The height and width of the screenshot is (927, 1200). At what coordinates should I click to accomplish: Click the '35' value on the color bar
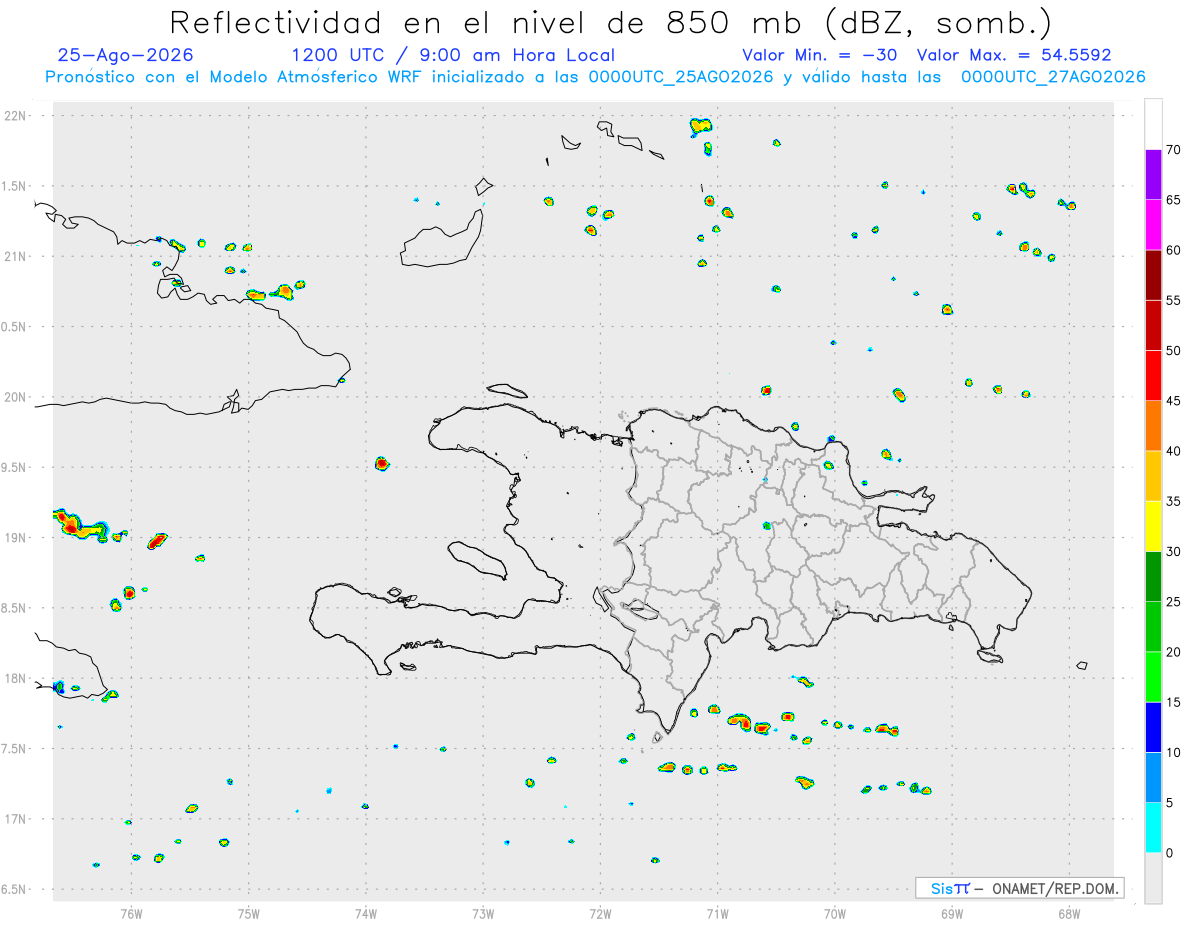point(1173,501)
